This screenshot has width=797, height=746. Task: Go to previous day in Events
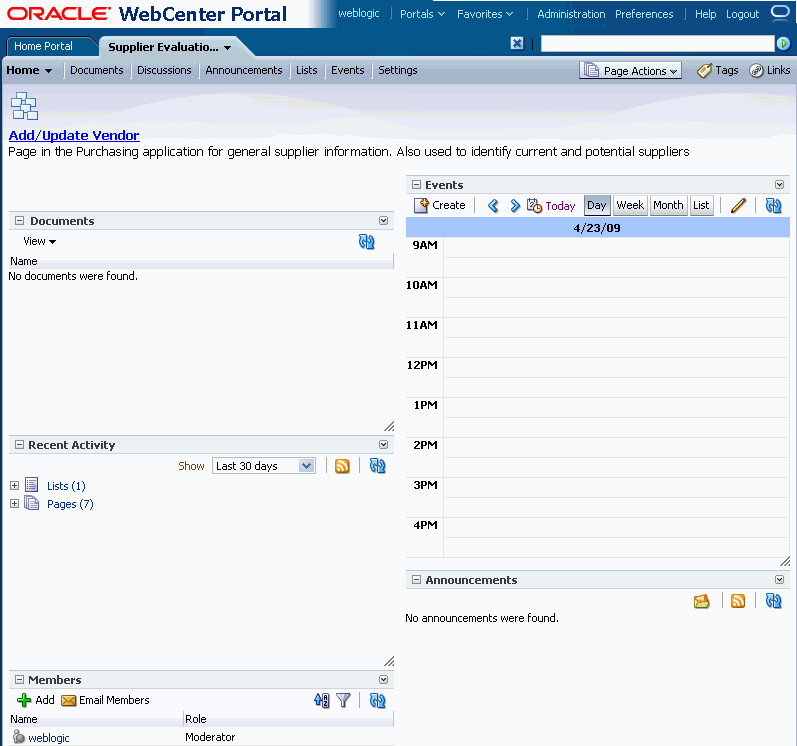coord(493,205)
